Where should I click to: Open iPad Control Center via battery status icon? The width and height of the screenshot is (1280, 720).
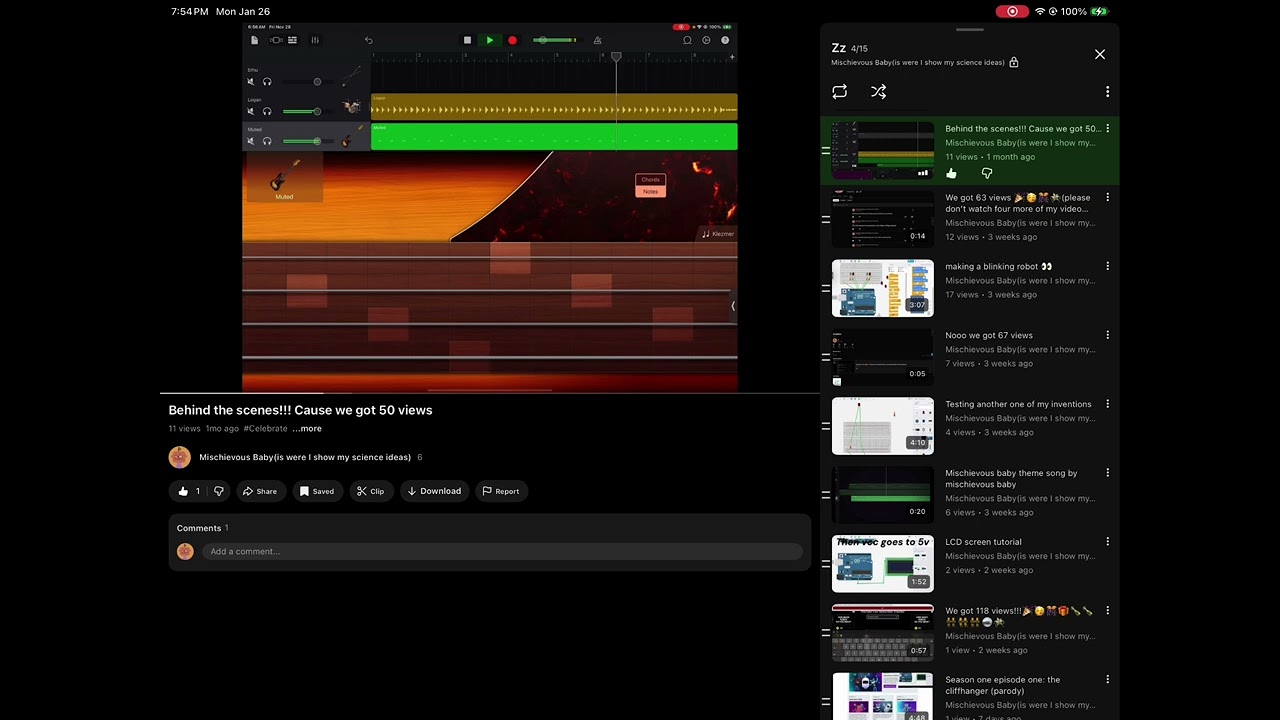point(1099,12)
